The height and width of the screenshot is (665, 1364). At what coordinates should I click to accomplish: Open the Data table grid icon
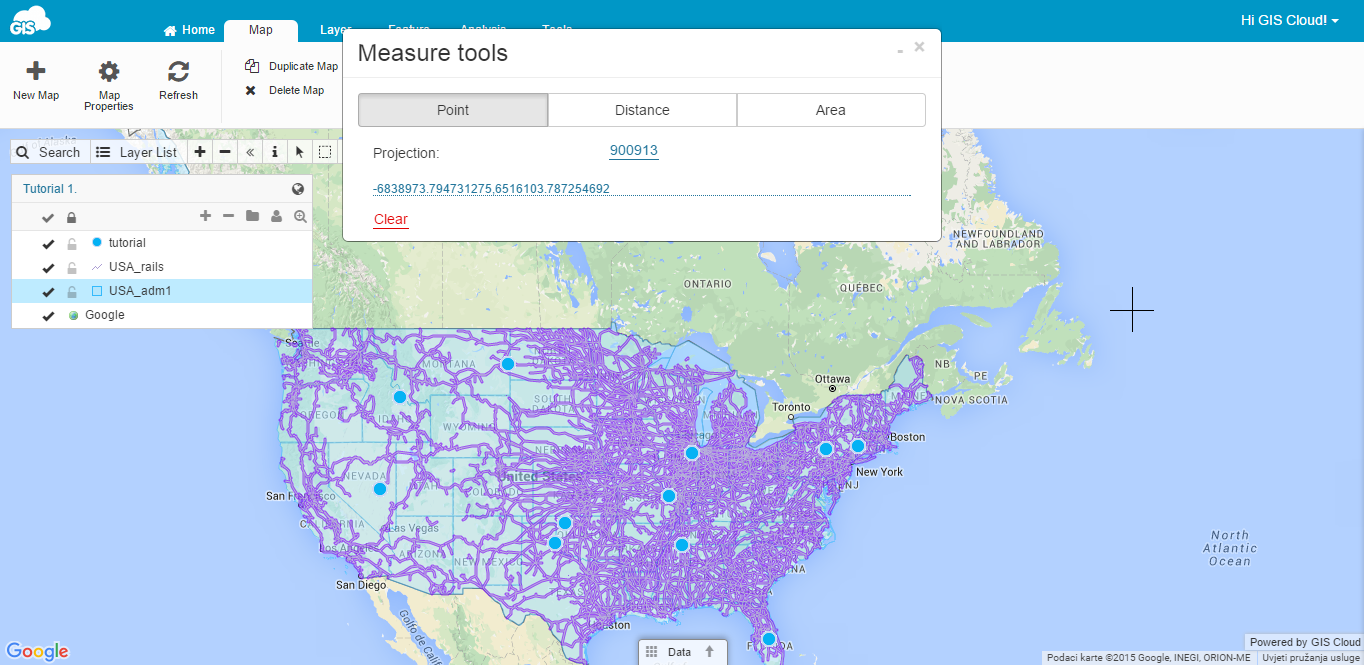[x=651, y=652]
